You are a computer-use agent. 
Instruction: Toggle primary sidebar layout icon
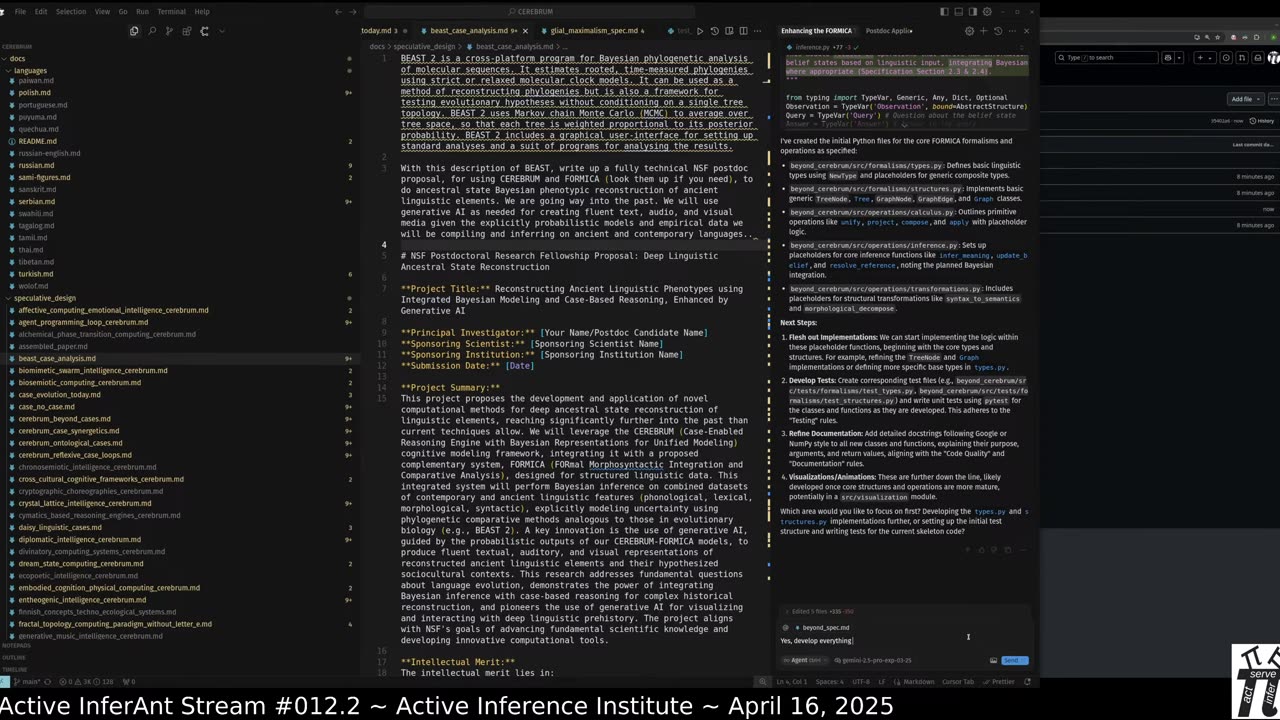[944, 12]
